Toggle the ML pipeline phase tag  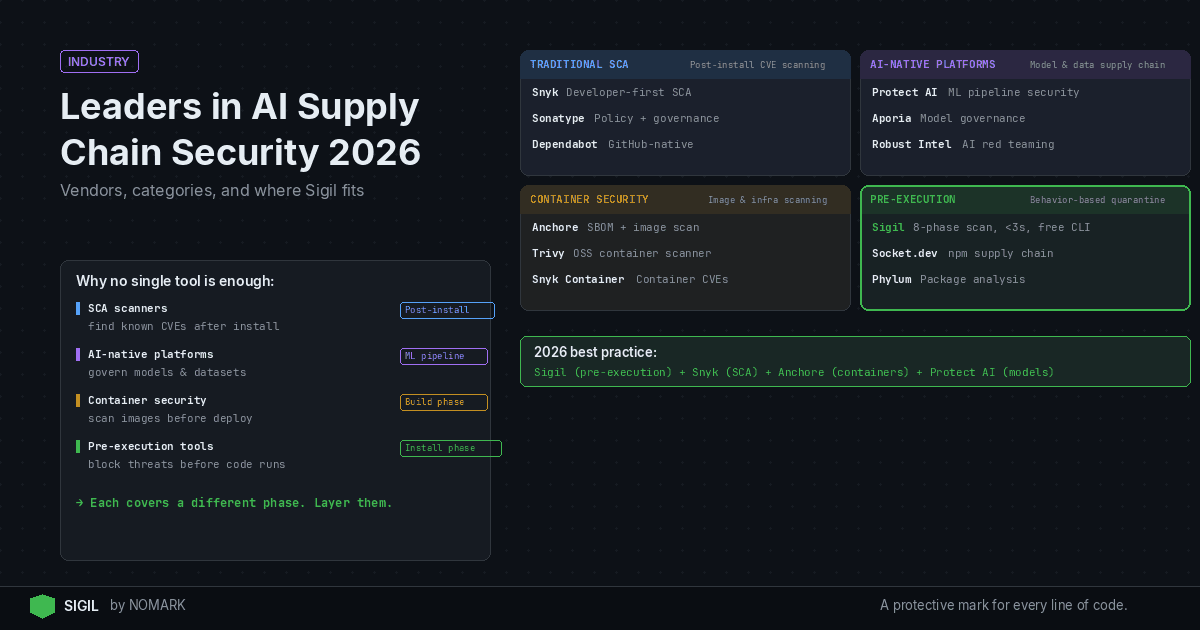(443, 356)
